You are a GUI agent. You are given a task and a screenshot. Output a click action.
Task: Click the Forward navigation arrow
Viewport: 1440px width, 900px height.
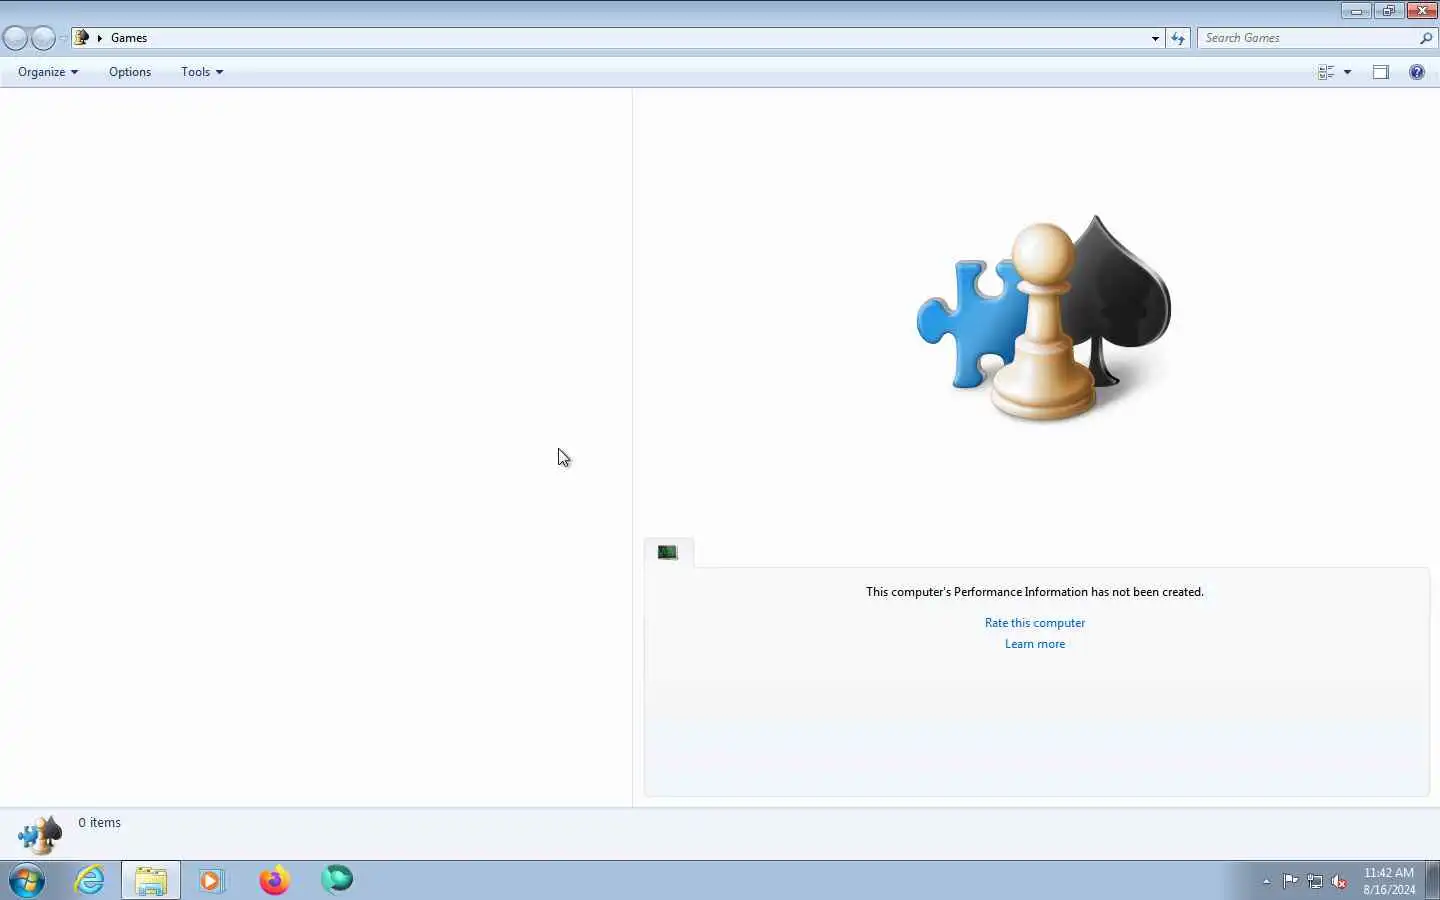[x=43, y=38]
